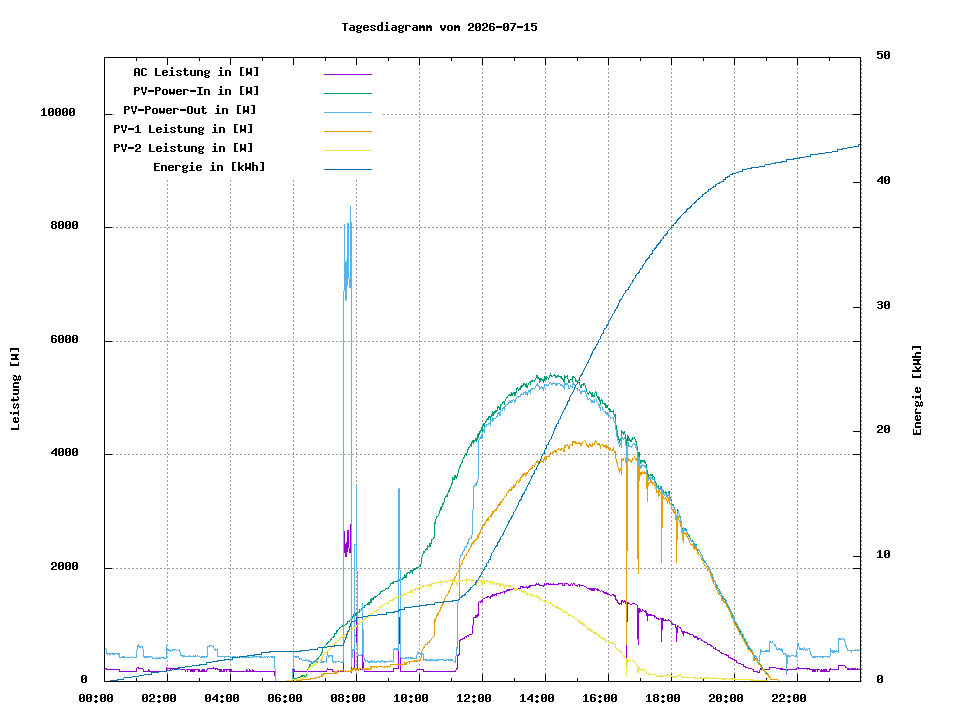Click right axis value 10

pos(883,554)
